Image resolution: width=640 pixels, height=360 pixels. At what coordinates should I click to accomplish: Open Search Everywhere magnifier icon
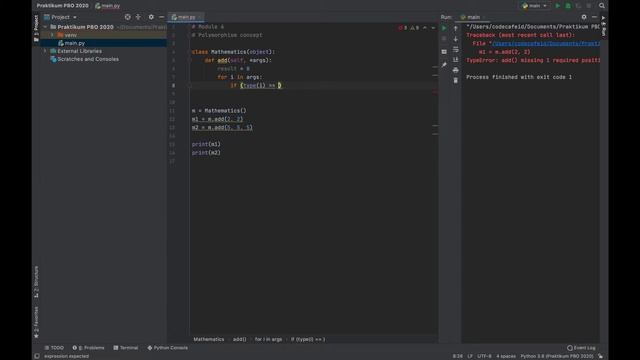pos(602,6)
